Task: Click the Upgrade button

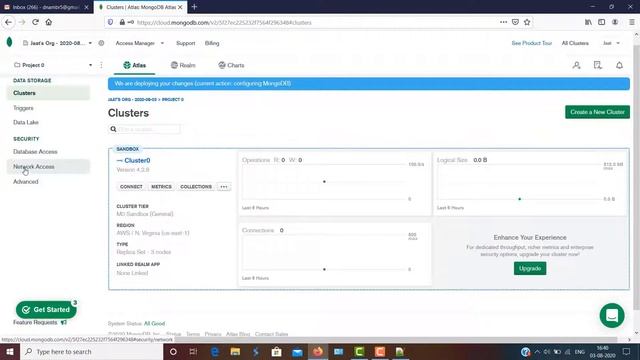Action: 530,268
